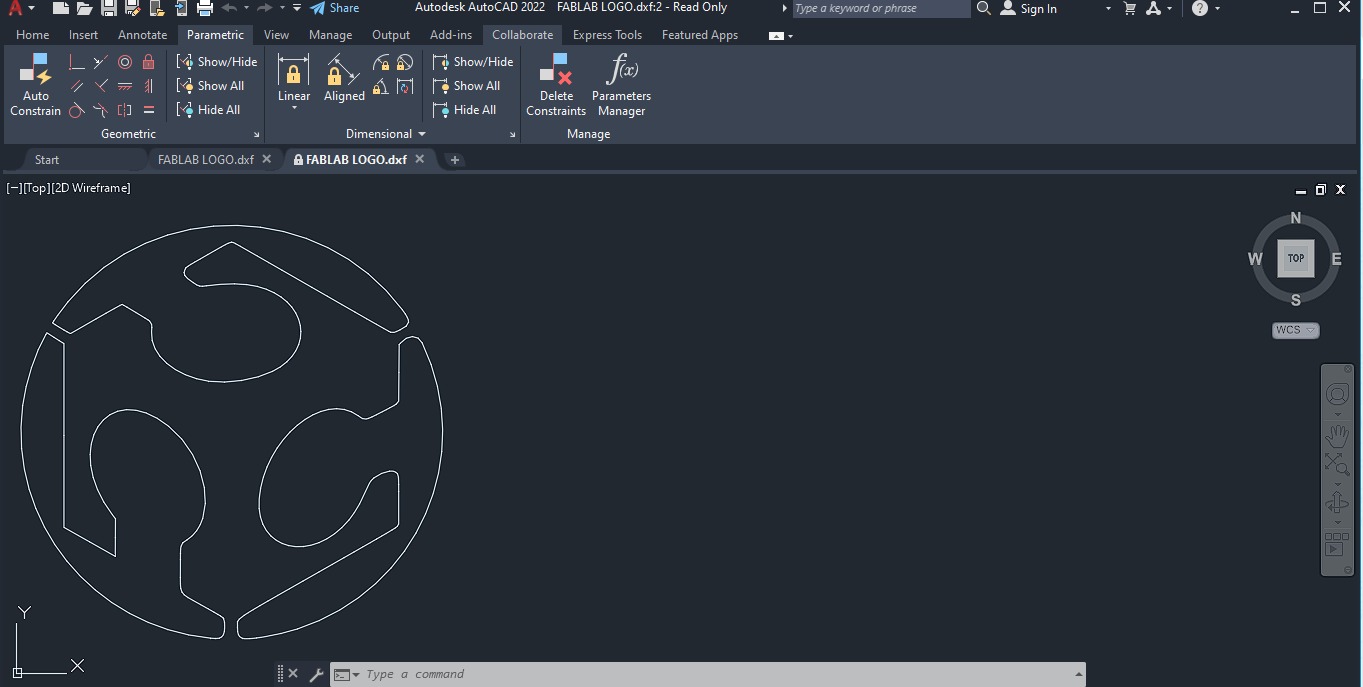Viewport: 1363px width, 687px height.
Task: Click the Save As icon in Quick Access toolbar
Action: pyautogui.click(x=131, y=8)
